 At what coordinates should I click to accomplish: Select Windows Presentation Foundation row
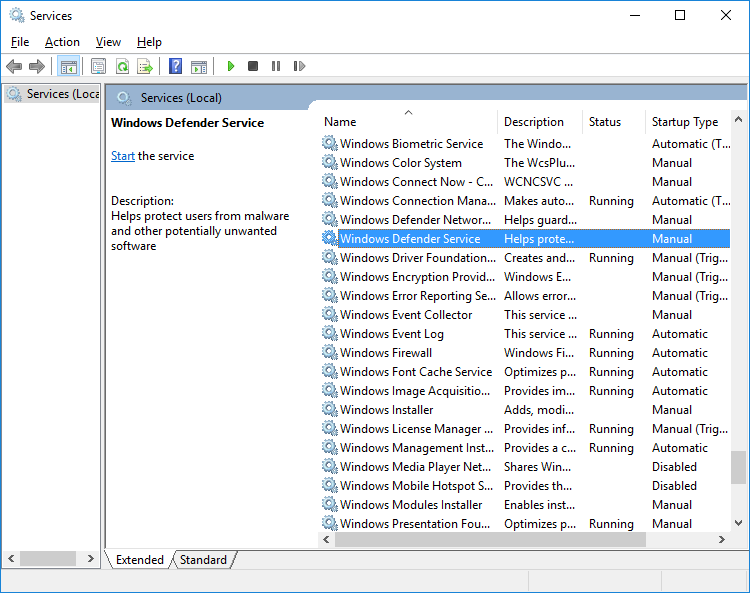click(x=525, y=524)
